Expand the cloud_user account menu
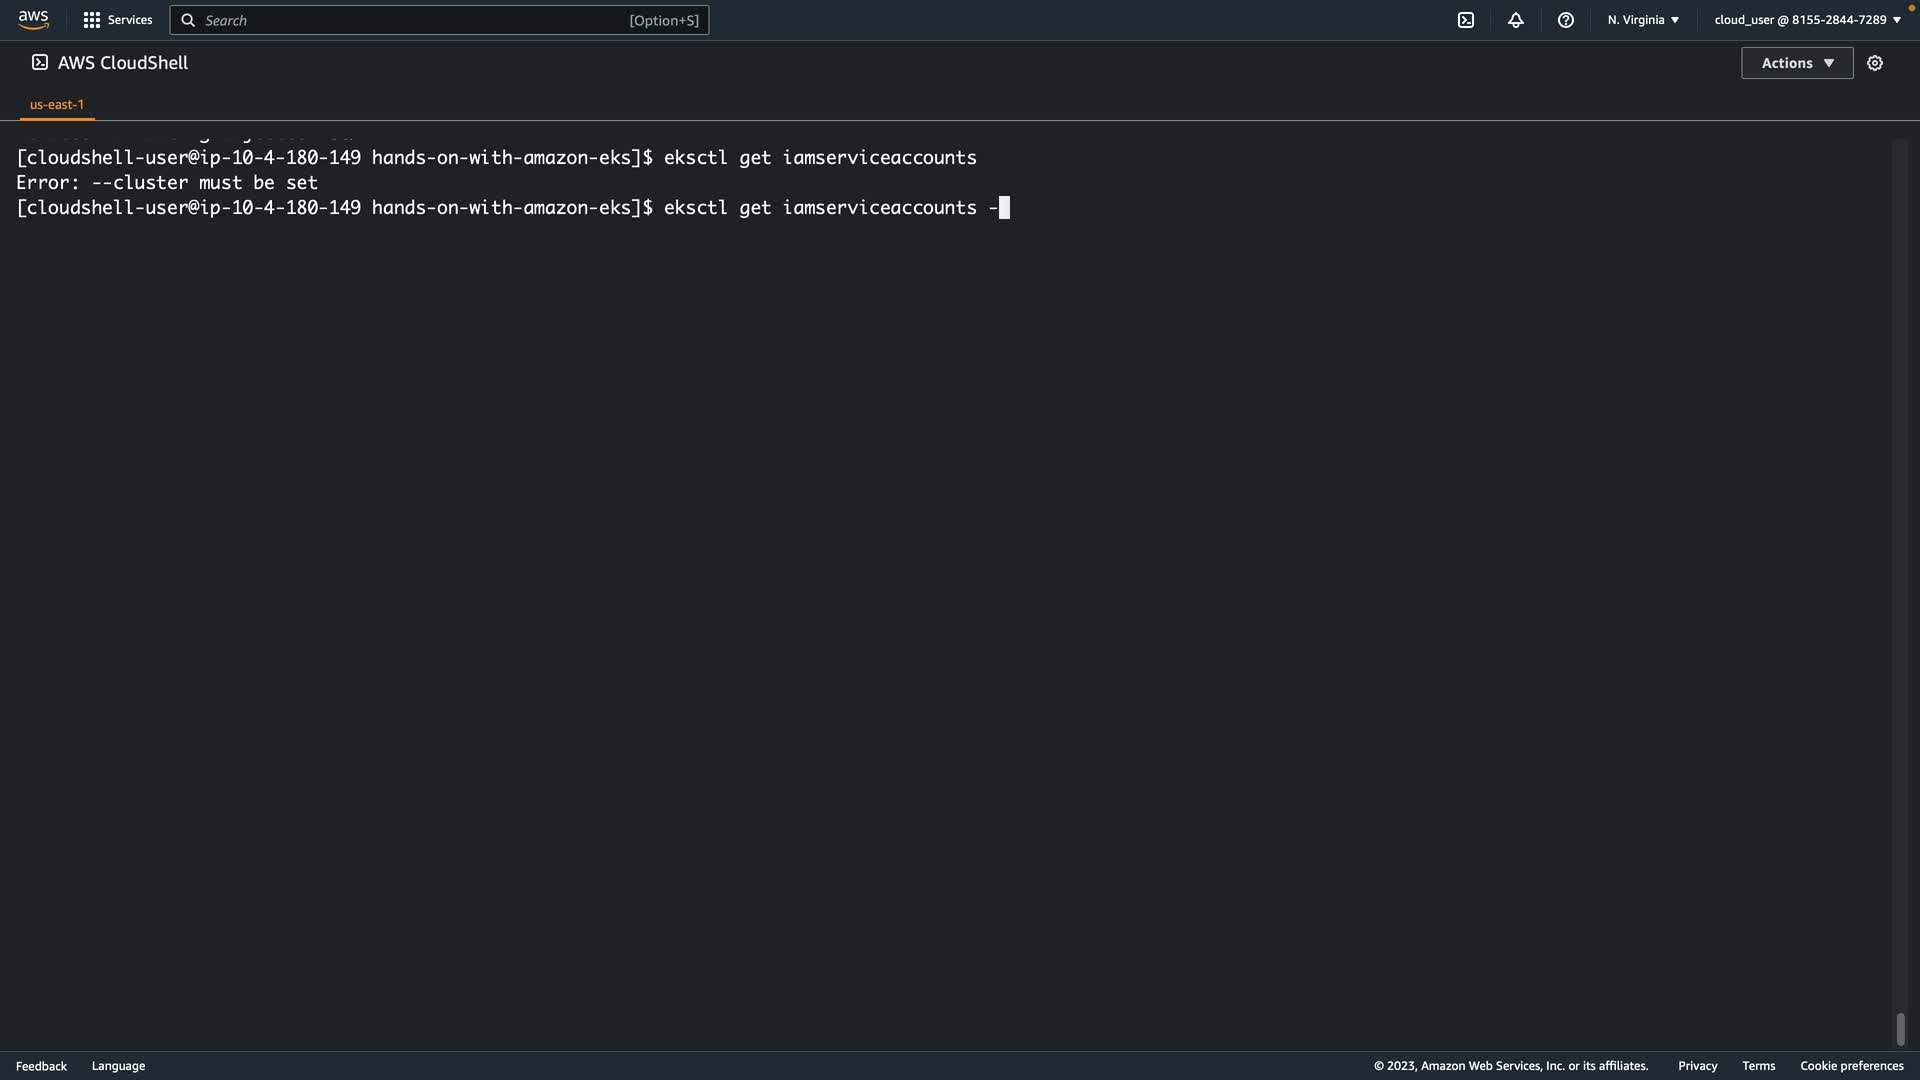 click(x=1807, y=20)
